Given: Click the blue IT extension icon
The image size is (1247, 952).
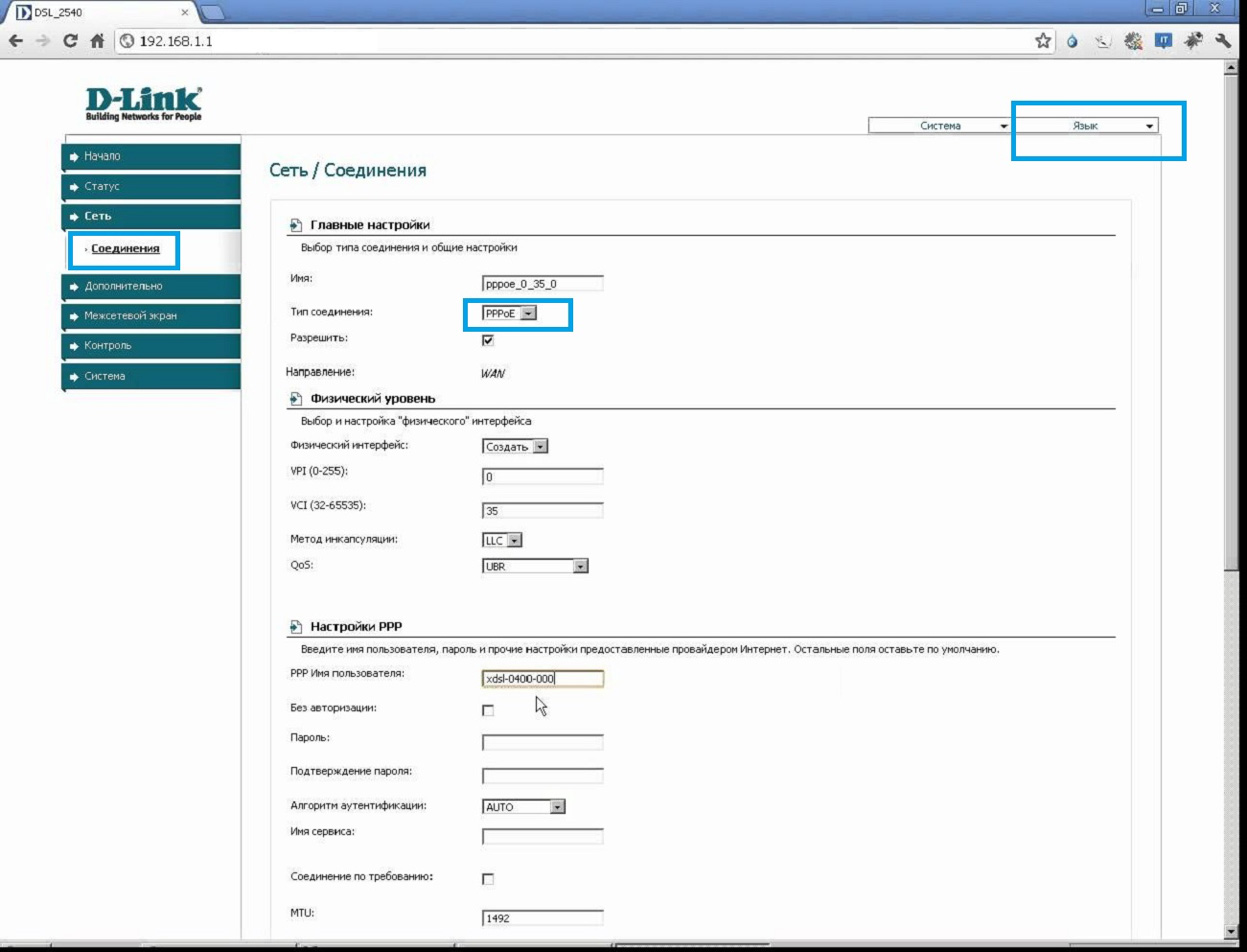Looking at the screenshot, I should [1164, 42].
